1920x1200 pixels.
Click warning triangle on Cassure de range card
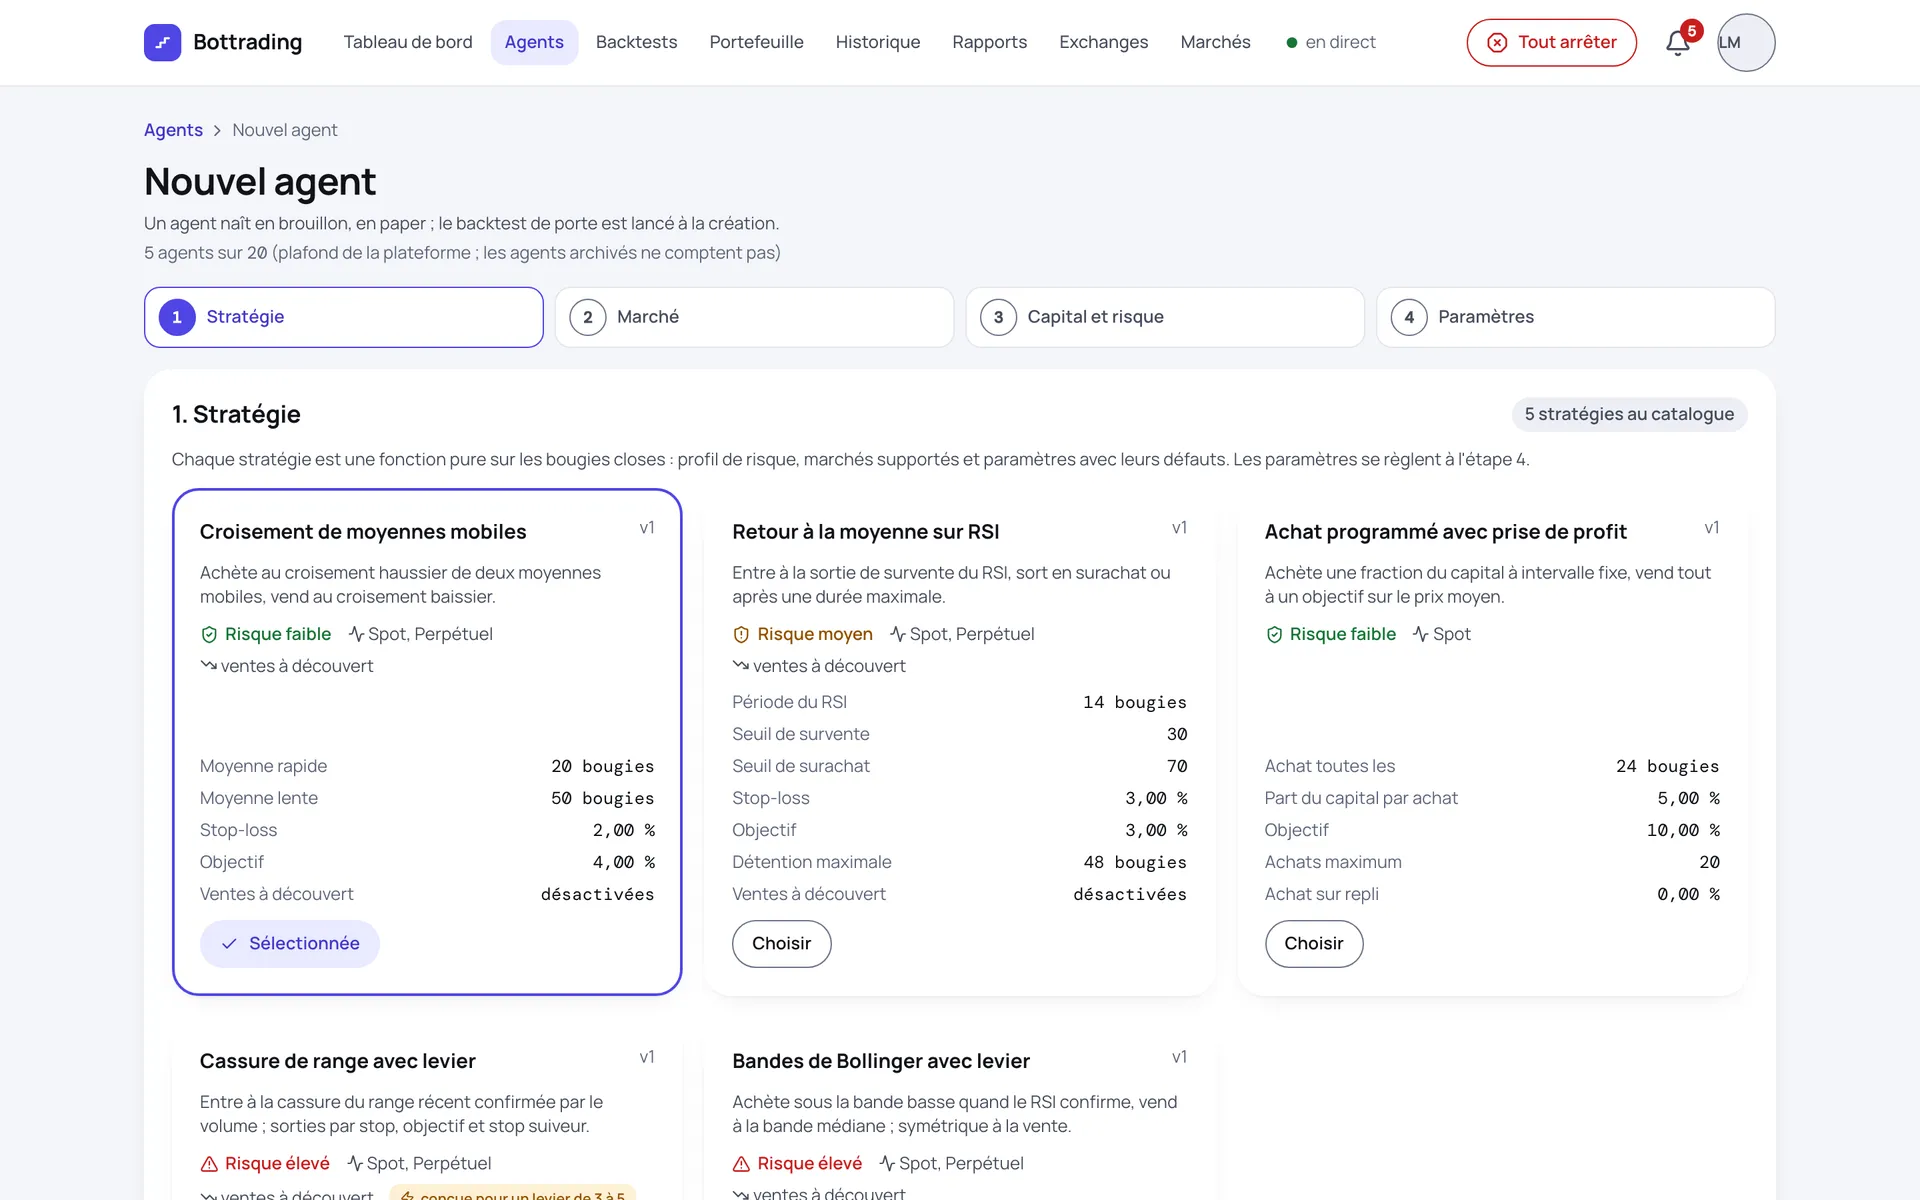pyautogui.click(x=209, y=1164)
